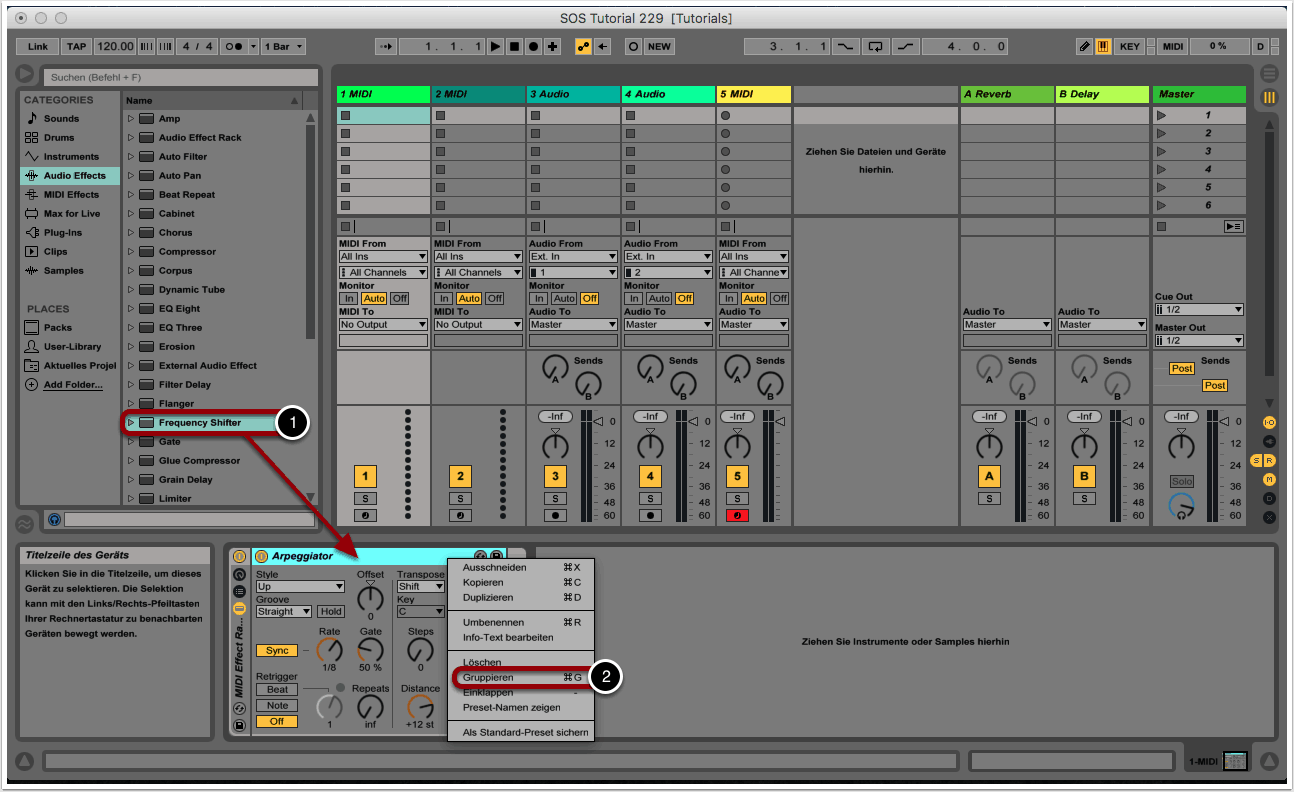Viewport: 1294px width, 792px height.
Task: Toggle the metronome button
Action: coord(235,46)
